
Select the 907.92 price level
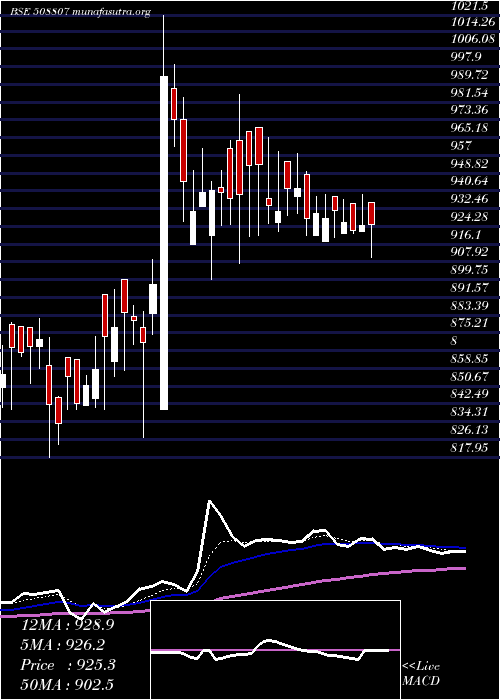point(469,252)
